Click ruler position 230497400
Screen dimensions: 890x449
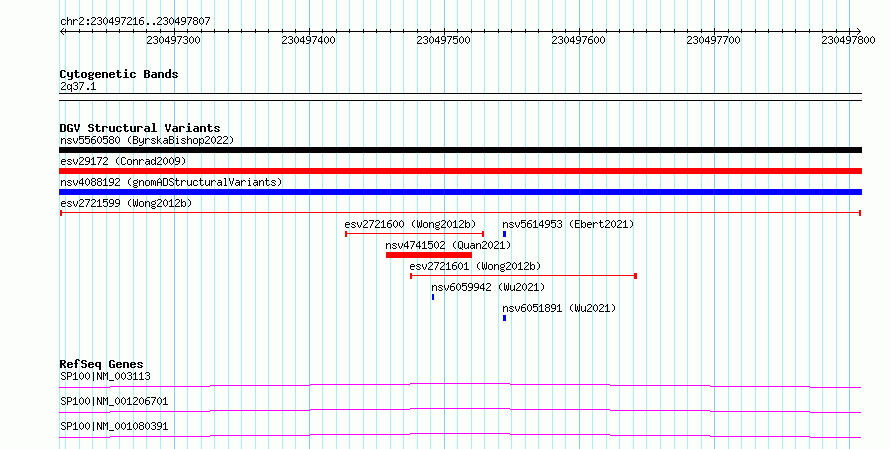coord(309,40)
